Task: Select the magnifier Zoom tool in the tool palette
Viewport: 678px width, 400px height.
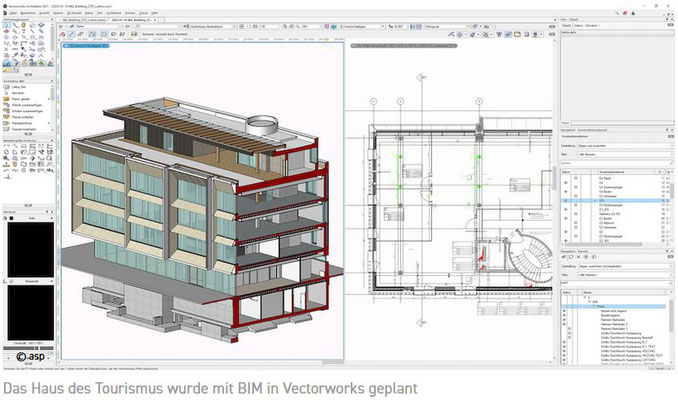Action: point(15,26)
